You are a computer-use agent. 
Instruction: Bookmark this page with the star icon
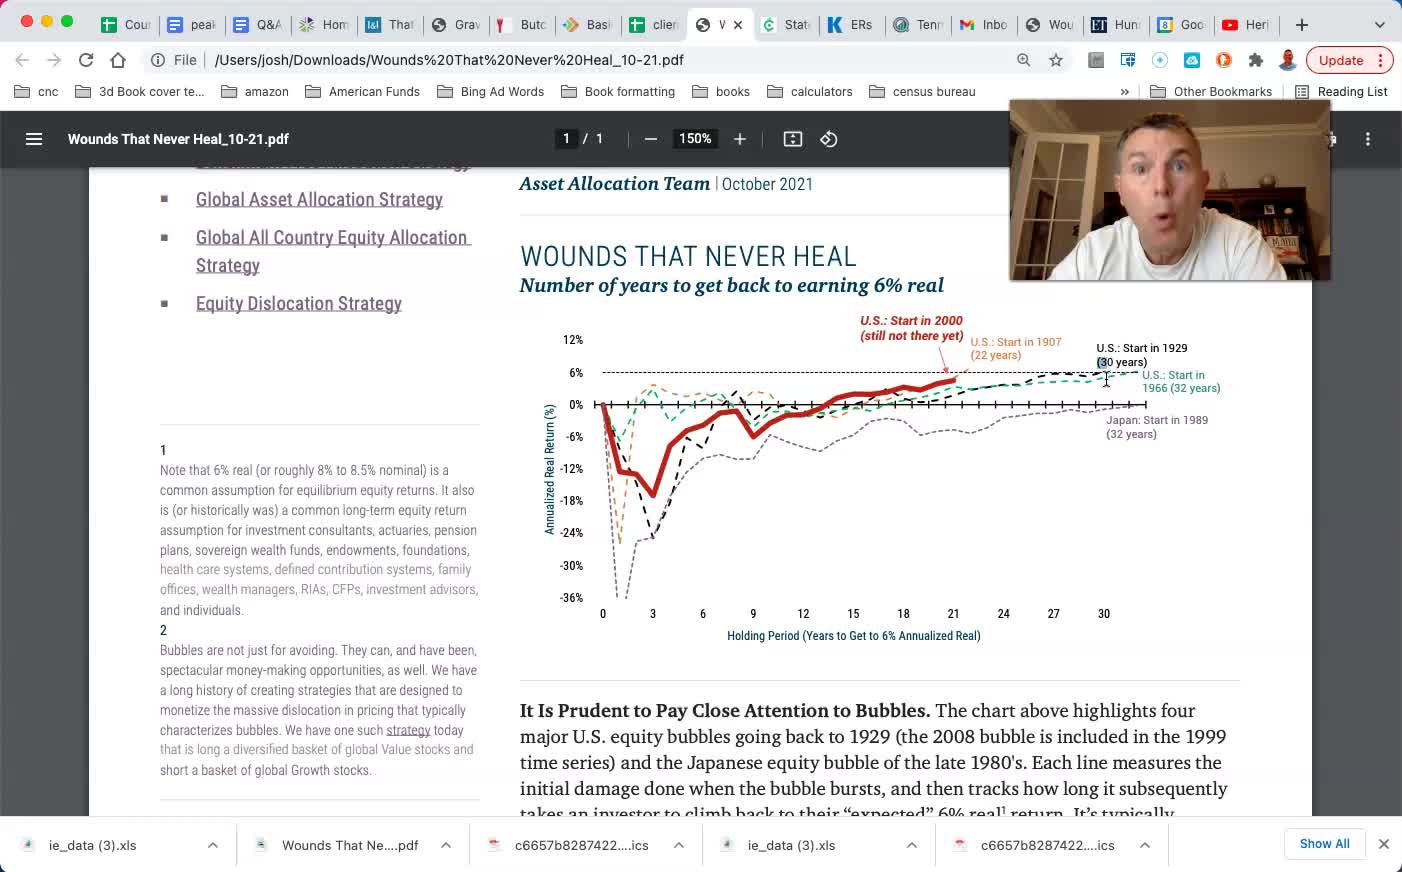pos(1056,60)
